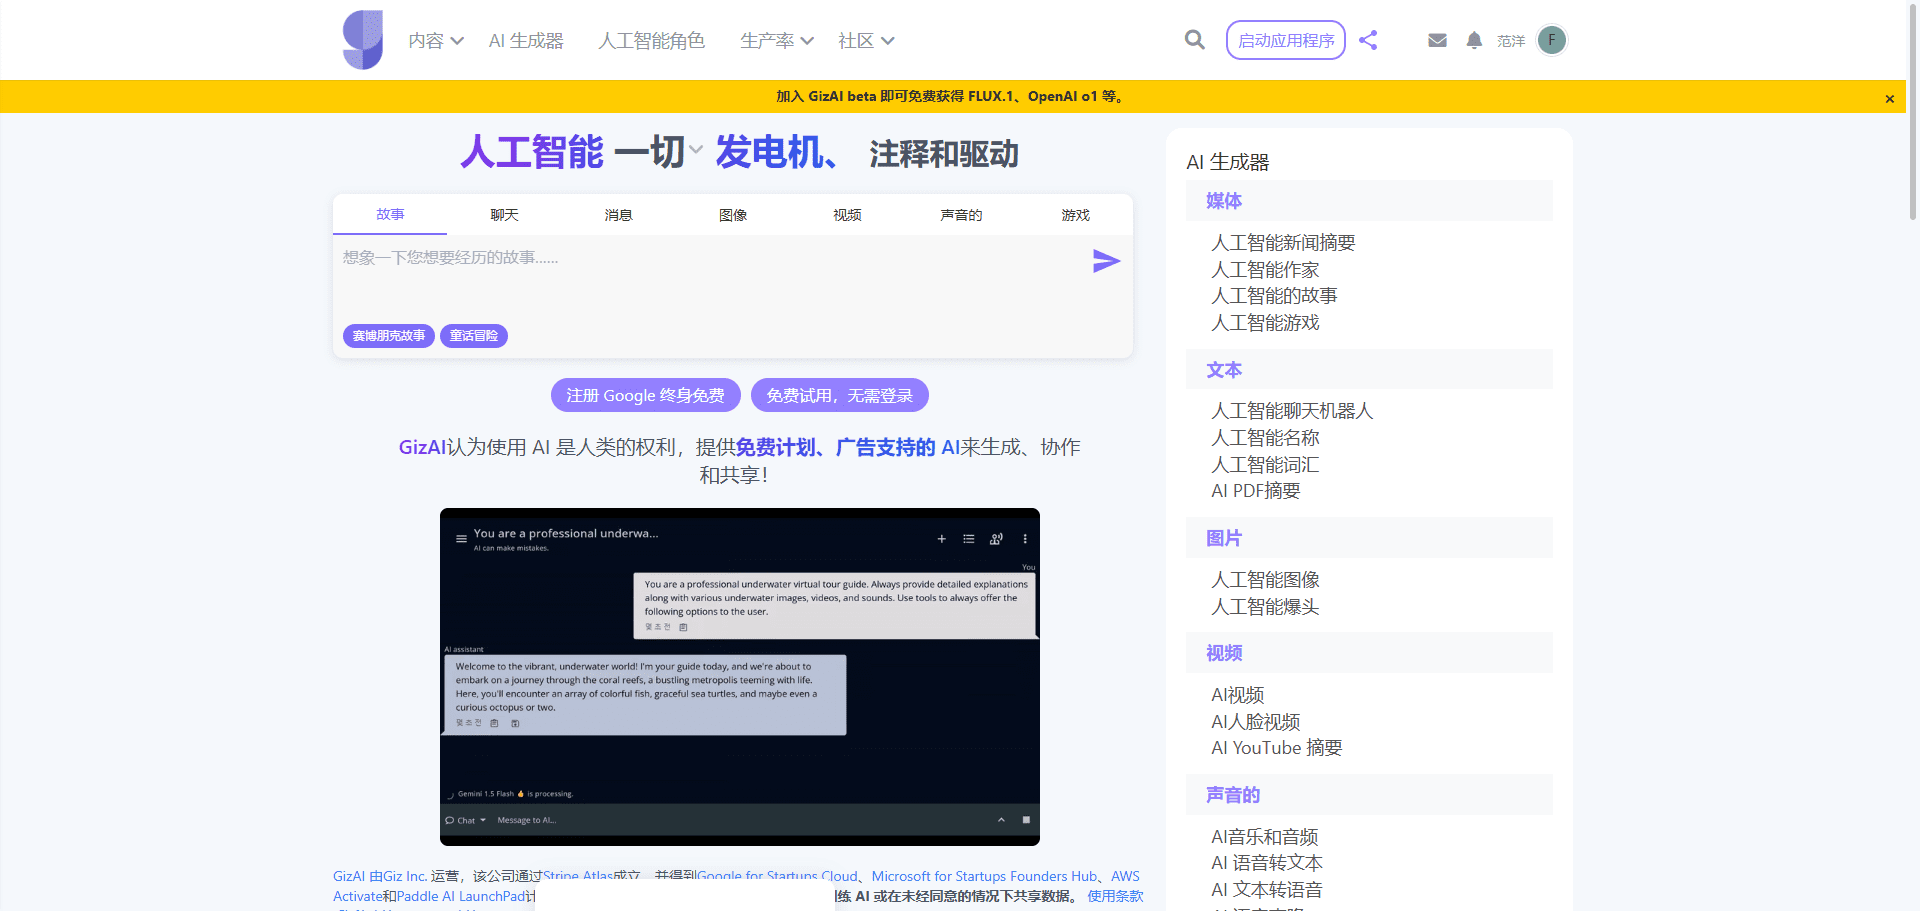Open the Chat mode dropdown in preview
The height and width of the screenshot is (911, 1920).
[466, 820]
